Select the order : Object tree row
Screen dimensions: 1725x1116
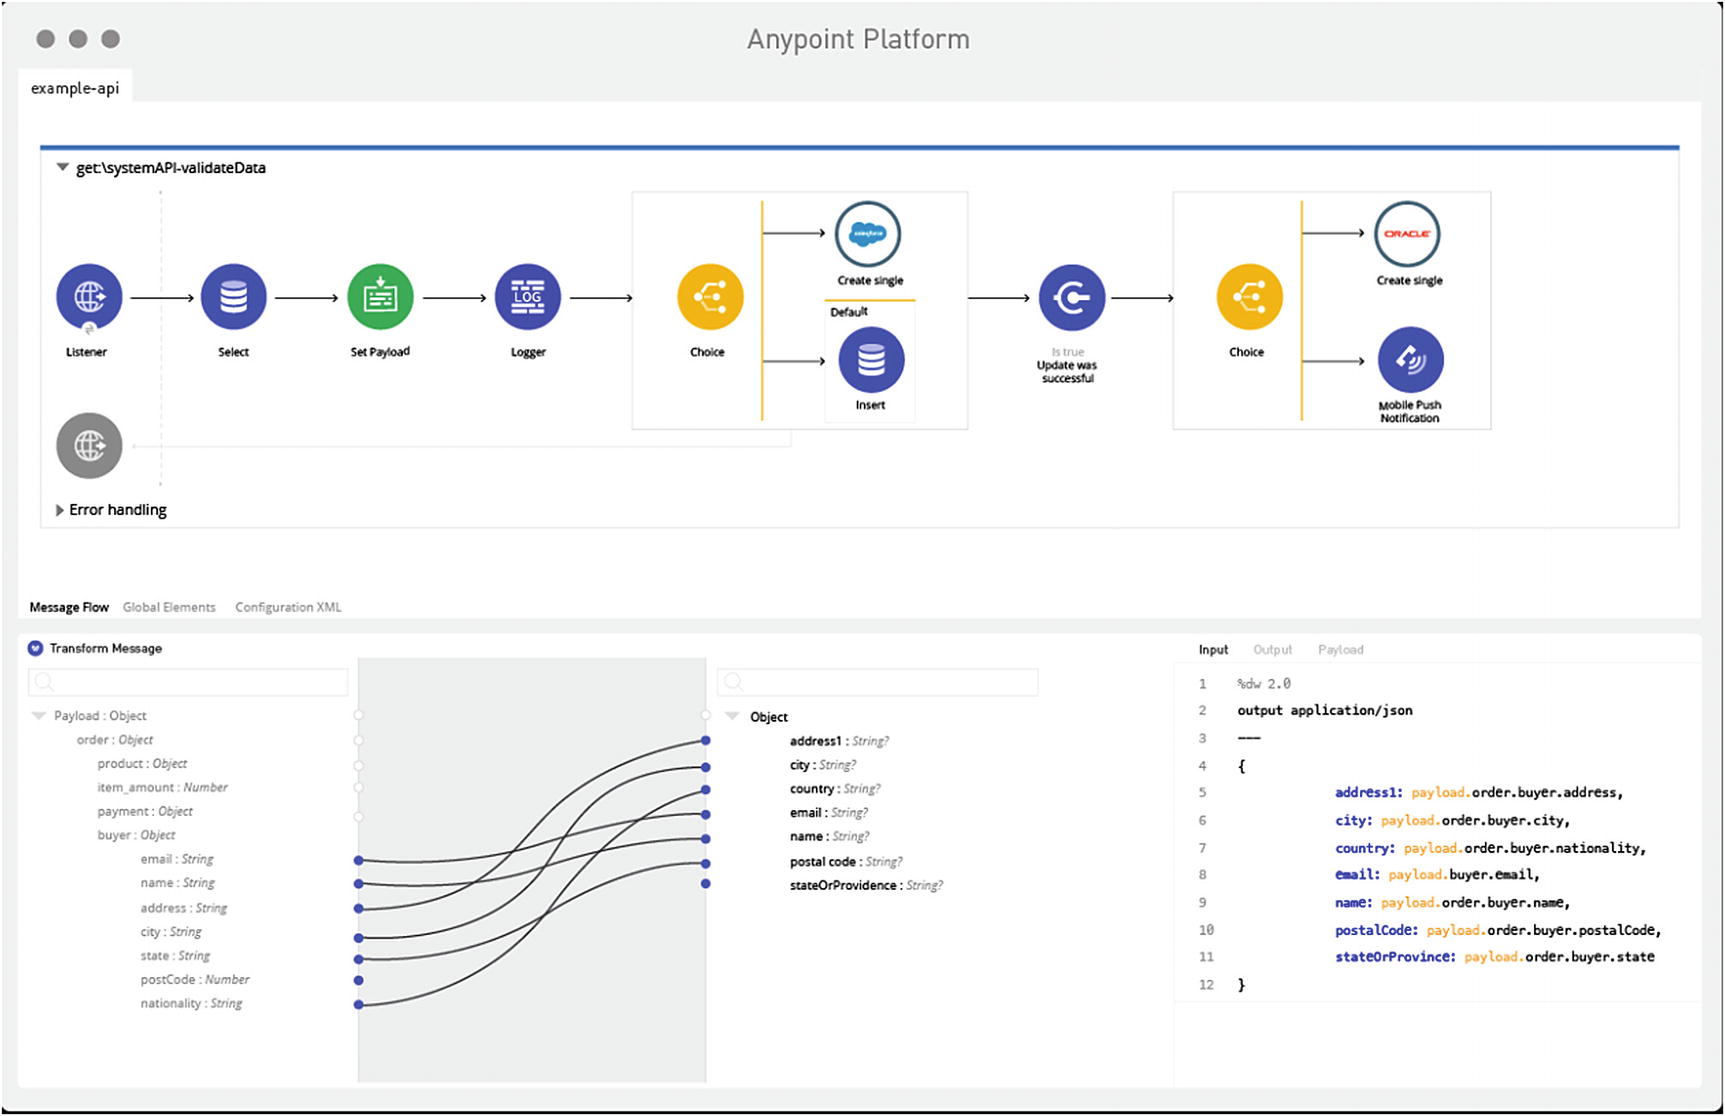115,740
